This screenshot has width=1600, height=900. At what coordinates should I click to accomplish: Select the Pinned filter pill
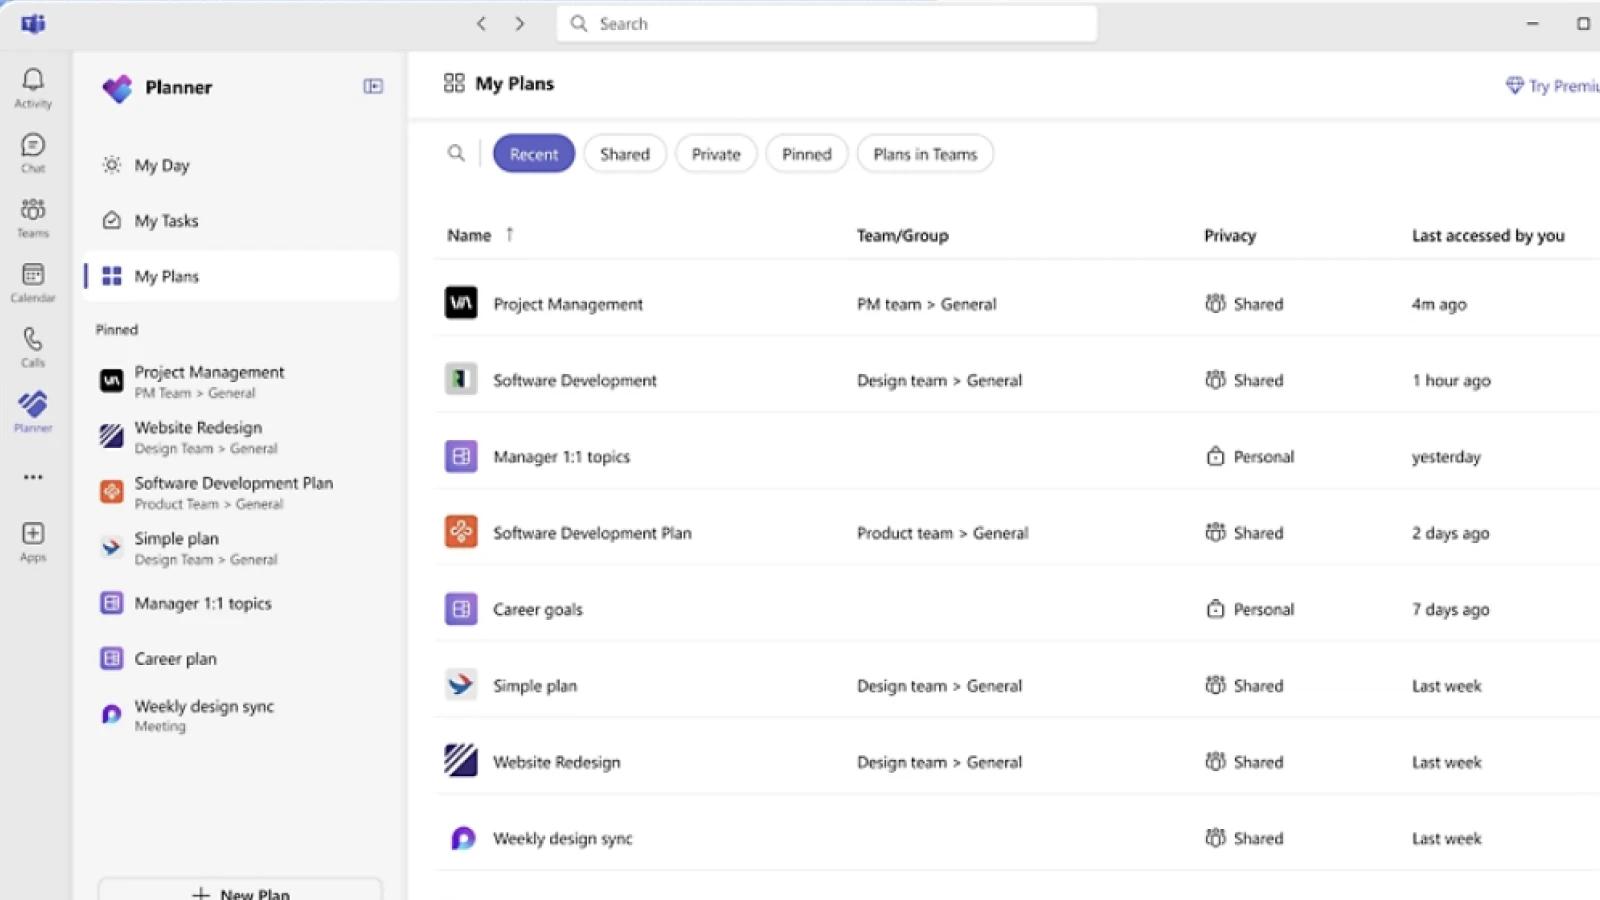tap(807, 154)
